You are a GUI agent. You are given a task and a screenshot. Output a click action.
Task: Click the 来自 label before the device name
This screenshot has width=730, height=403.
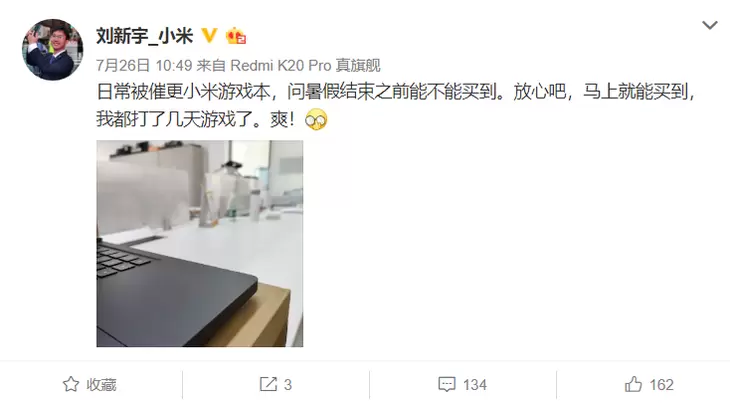[x=211, y=65]
